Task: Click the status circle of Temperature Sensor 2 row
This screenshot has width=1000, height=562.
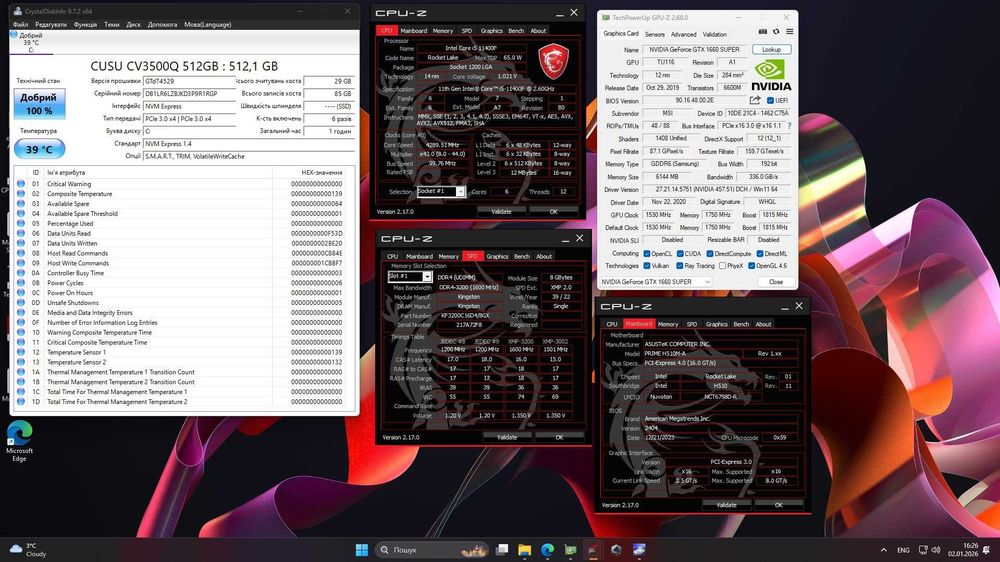Action: coord(21,362)
